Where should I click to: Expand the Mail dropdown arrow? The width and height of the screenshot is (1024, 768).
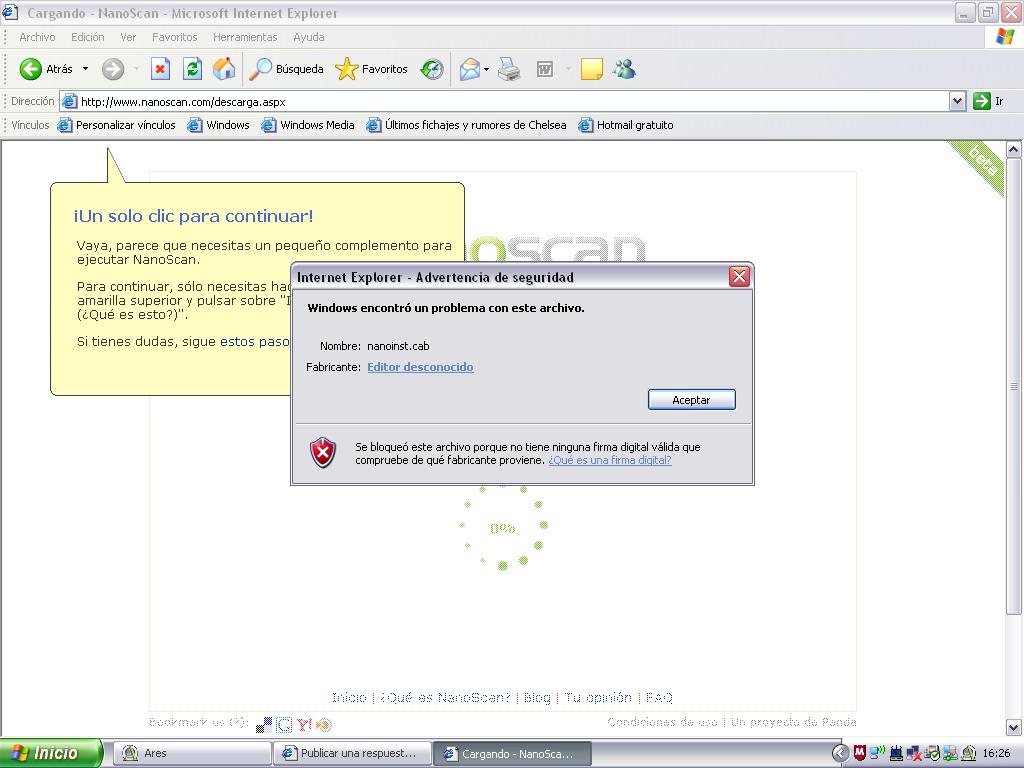(487, 69)
